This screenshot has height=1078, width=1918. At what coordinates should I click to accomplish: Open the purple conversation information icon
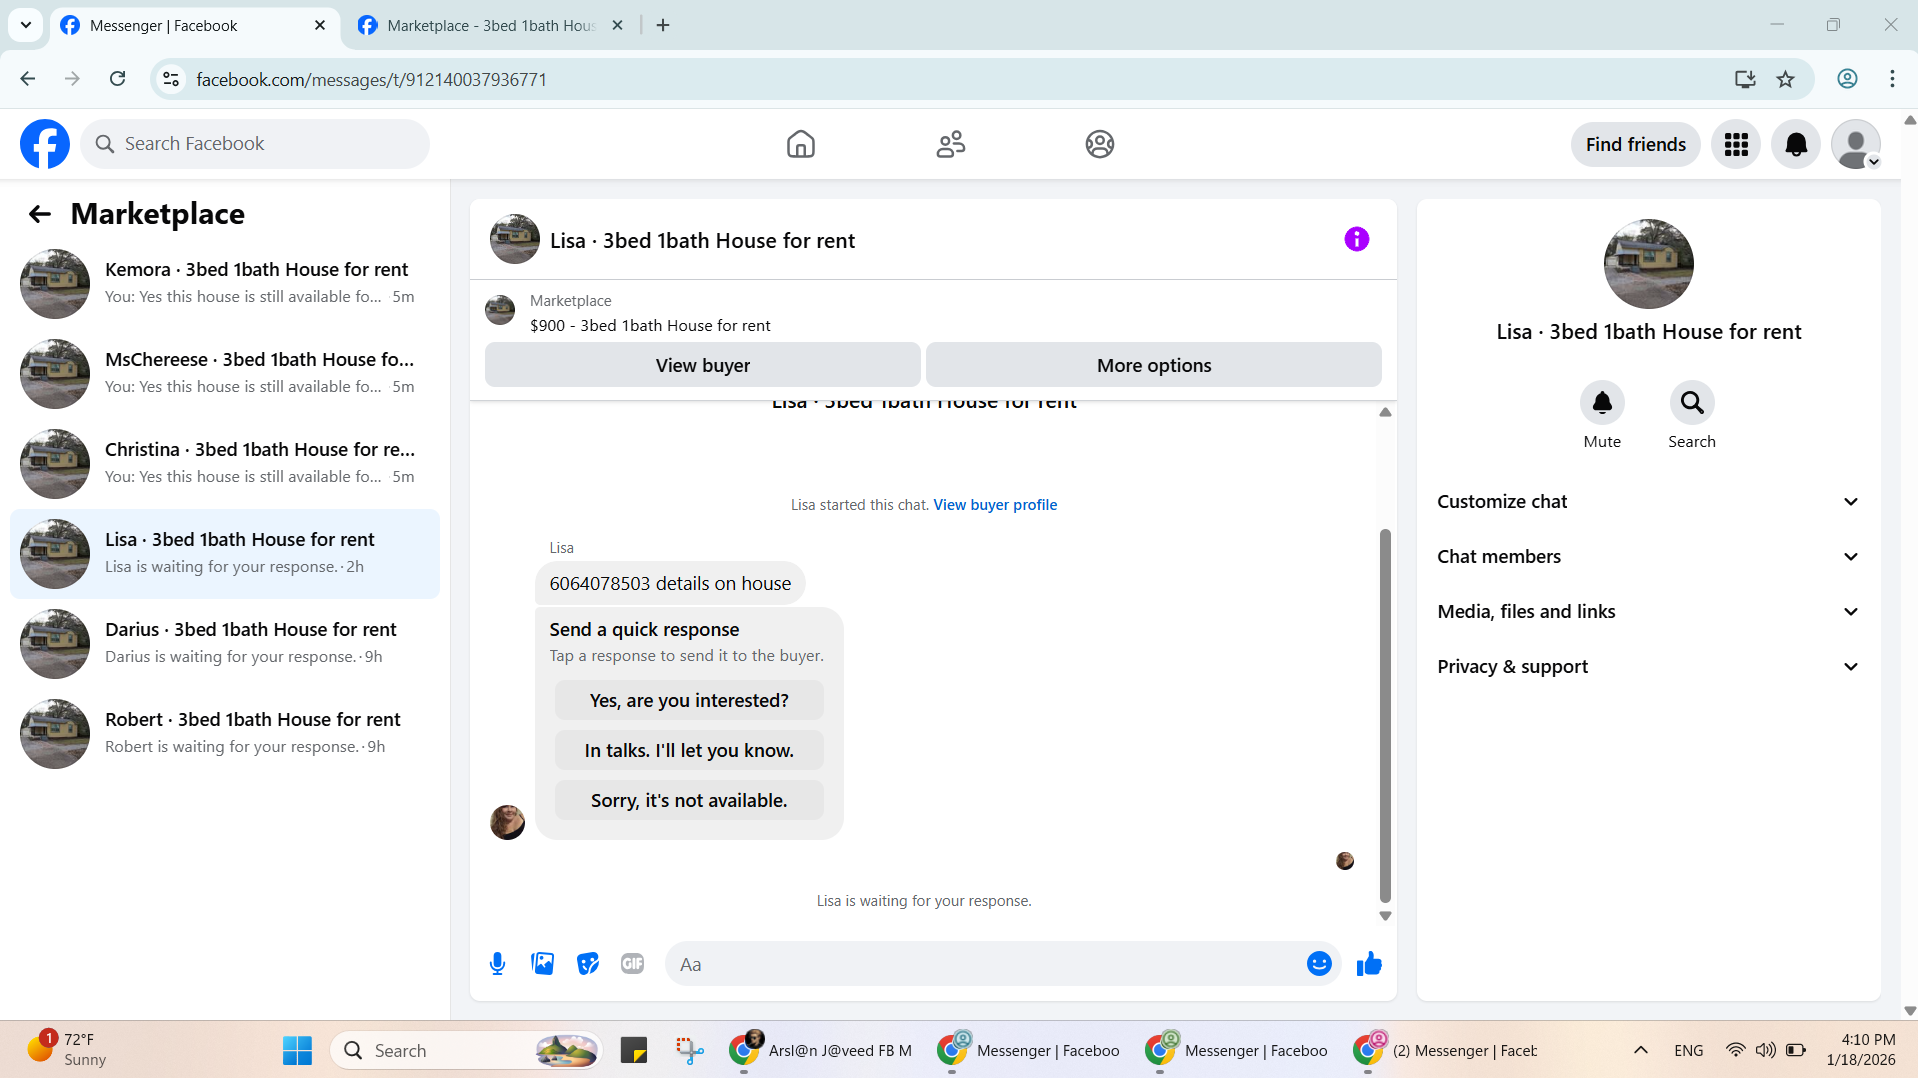point(1356,239)
